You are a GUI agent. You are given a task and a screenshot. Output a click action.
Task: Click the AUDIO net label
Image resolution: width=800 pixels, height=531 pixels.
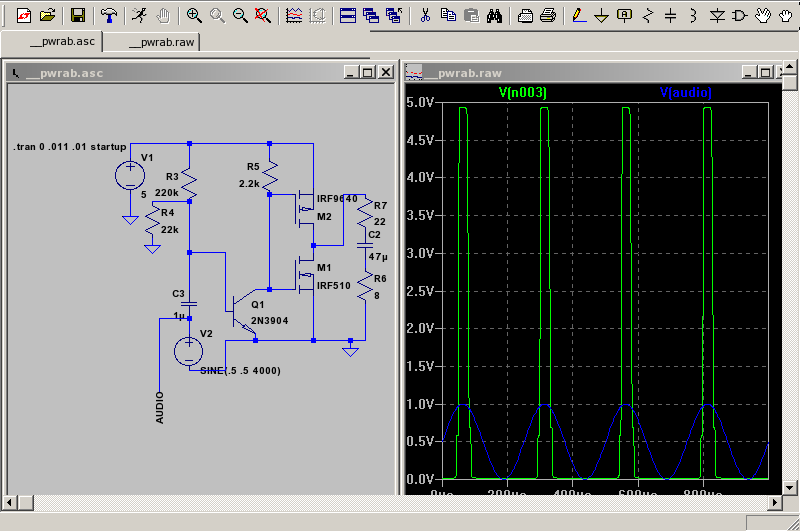pos(160,408)
